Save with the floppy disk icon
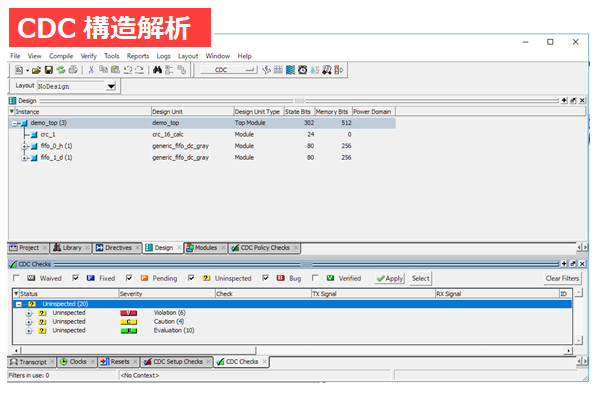This screenshot has width=601, height=396. (49, 70)
